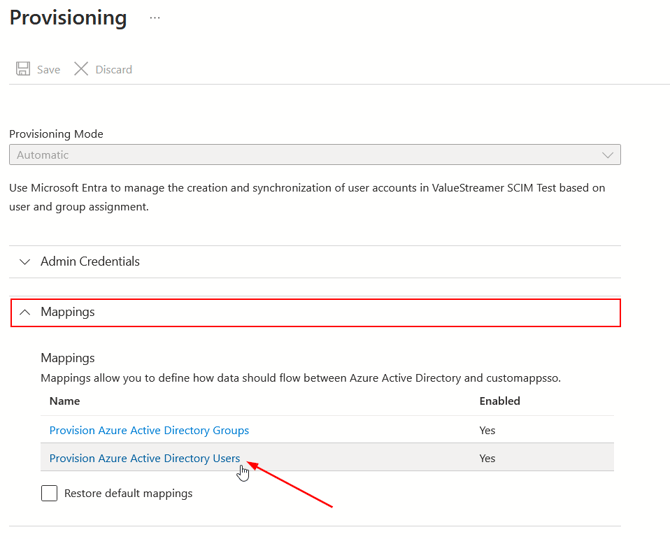Screen dimensions: 670x539
Task: Click the Admin Credentials header label
Action: click(x=90, y=262)
